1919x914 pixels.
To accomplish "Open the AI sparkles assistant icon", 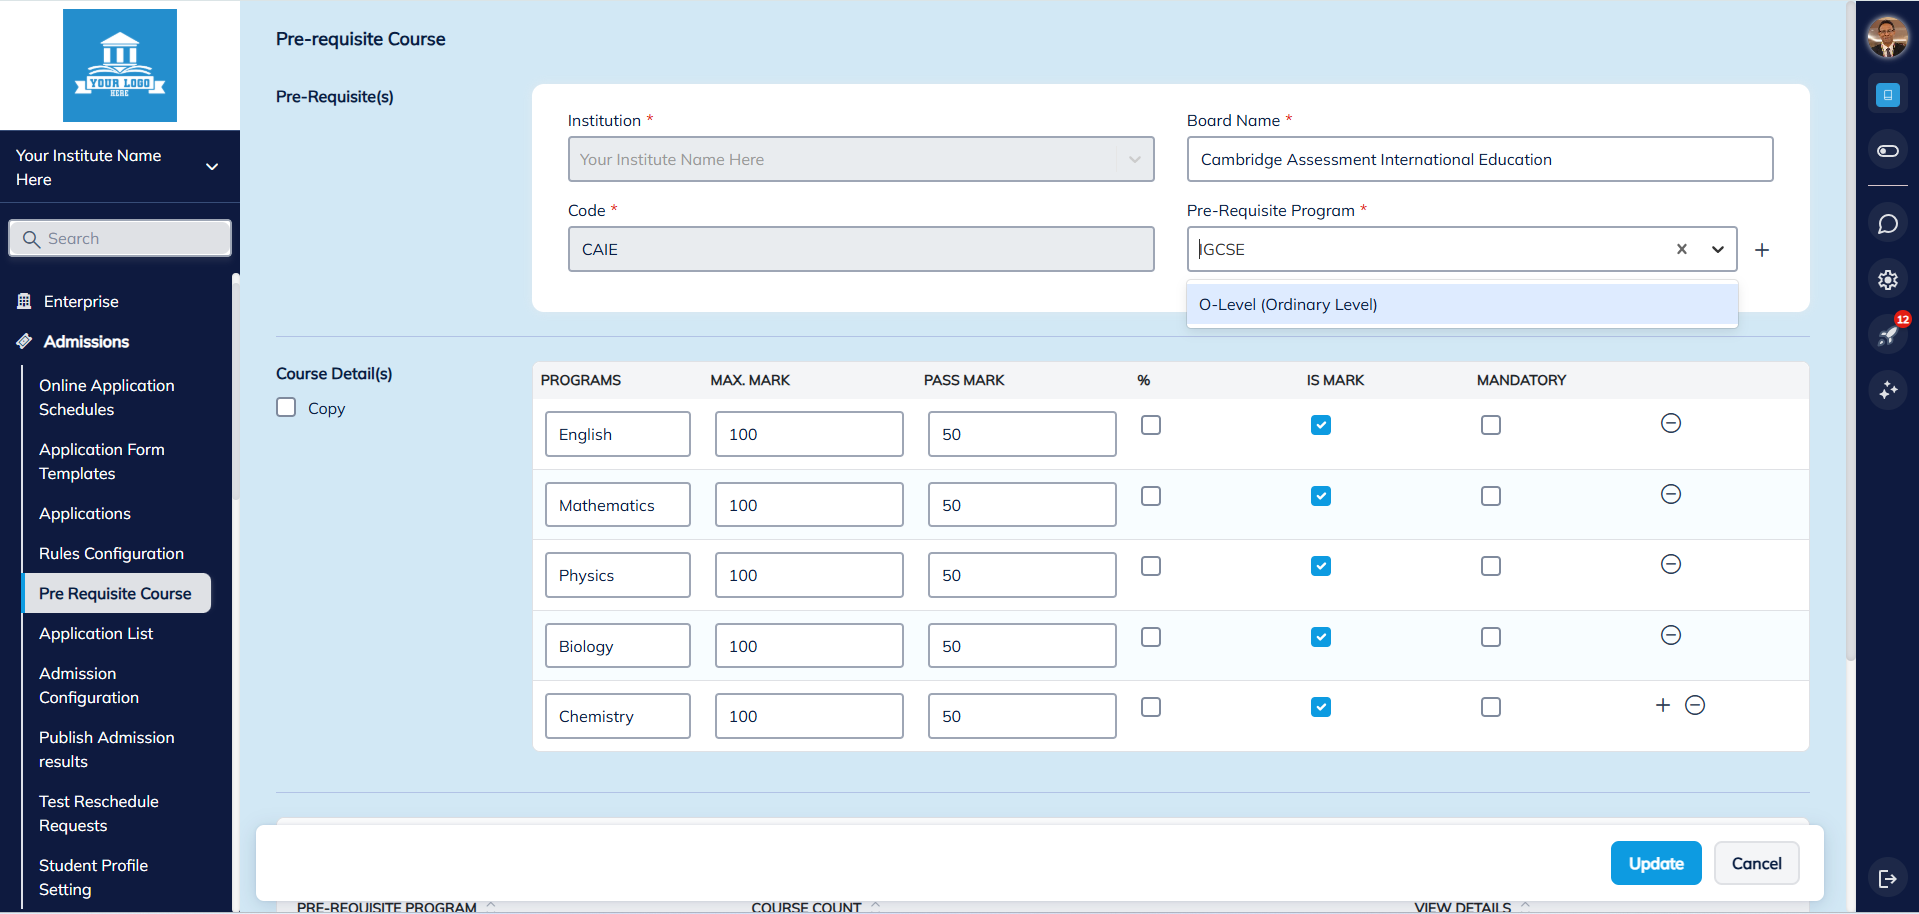I will pos(1887,390).
